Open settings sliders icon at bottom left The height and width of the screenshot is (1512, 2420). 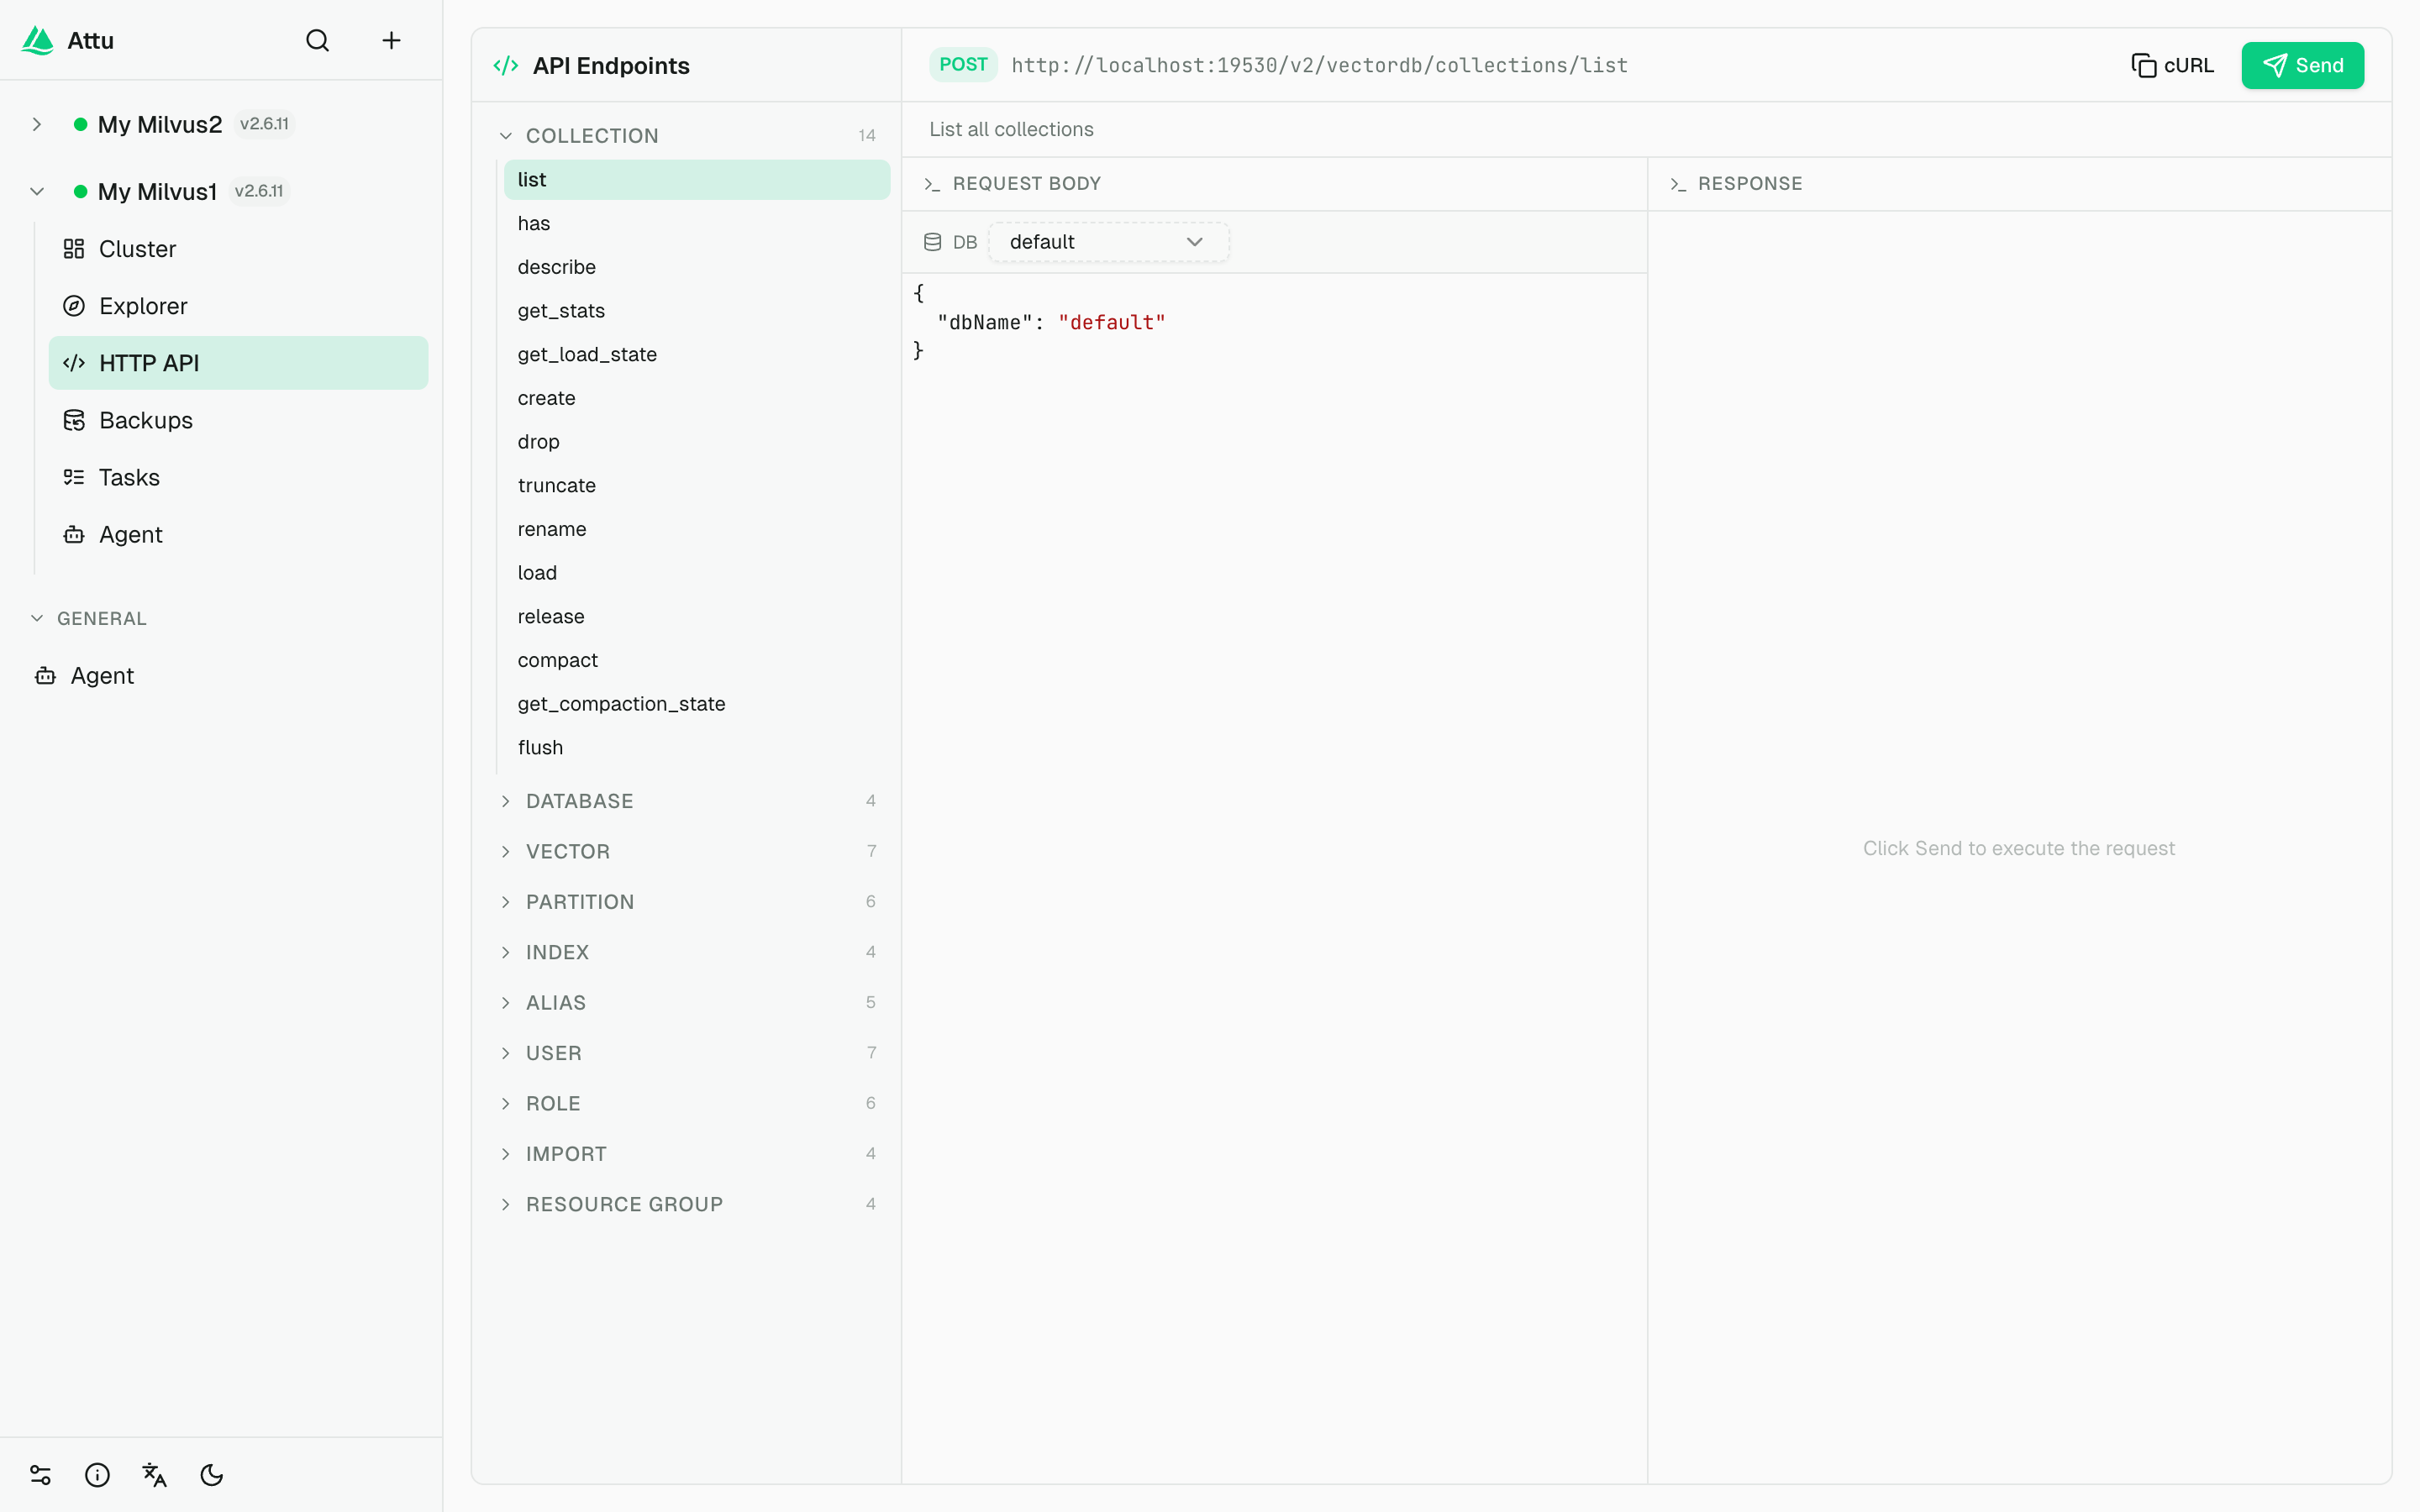pos(40,1475)
